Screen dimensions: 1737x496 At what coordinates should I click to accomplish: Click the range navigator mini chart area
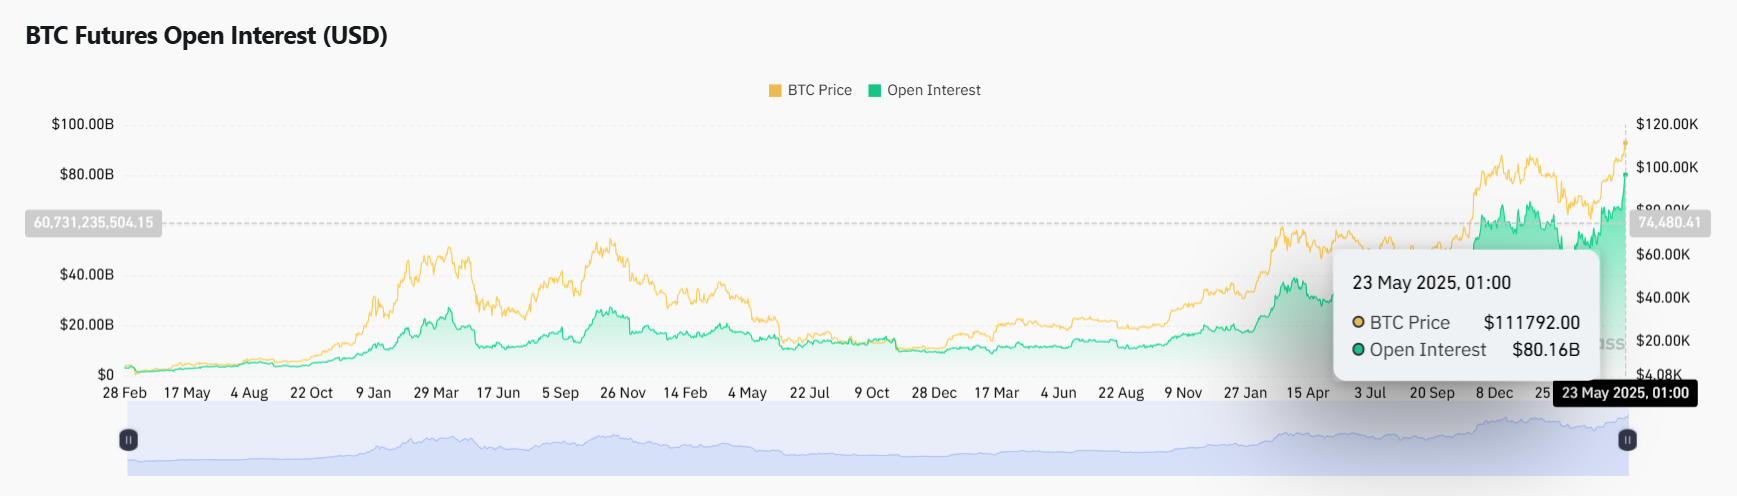point(878,439)
